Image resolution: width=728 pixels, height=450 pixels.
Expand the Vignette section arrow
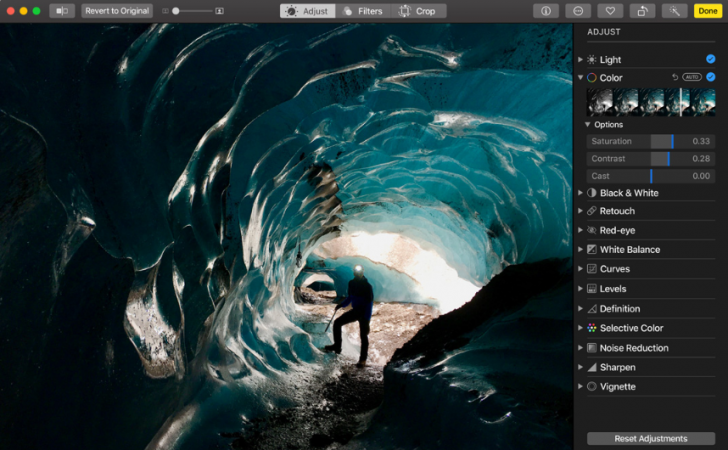(x=580, y=386)
